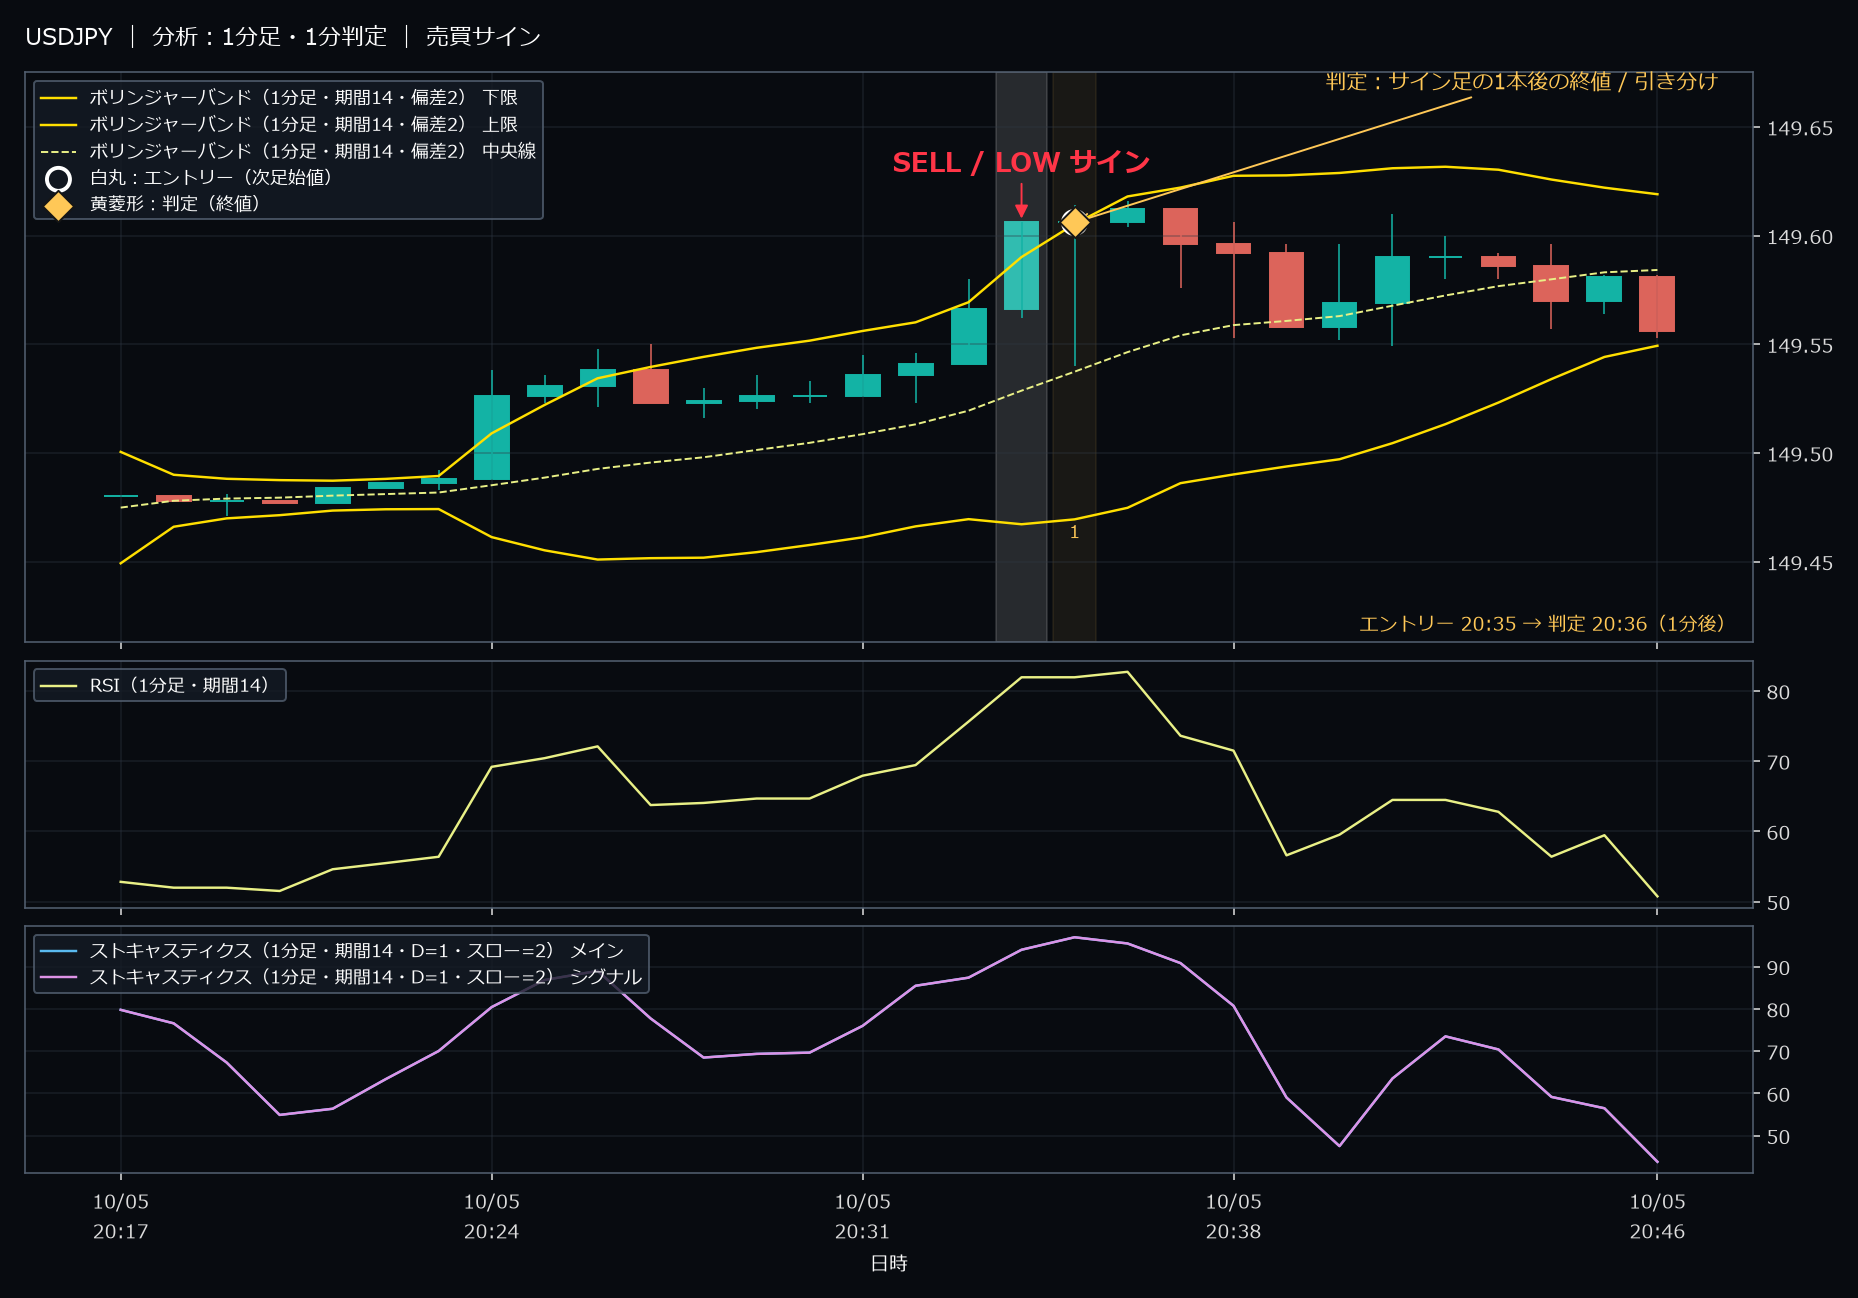Click the time axis label 10/05 20:38
The width and height of the screenshot is (1858, 1298).
tap(1234, 1216)
